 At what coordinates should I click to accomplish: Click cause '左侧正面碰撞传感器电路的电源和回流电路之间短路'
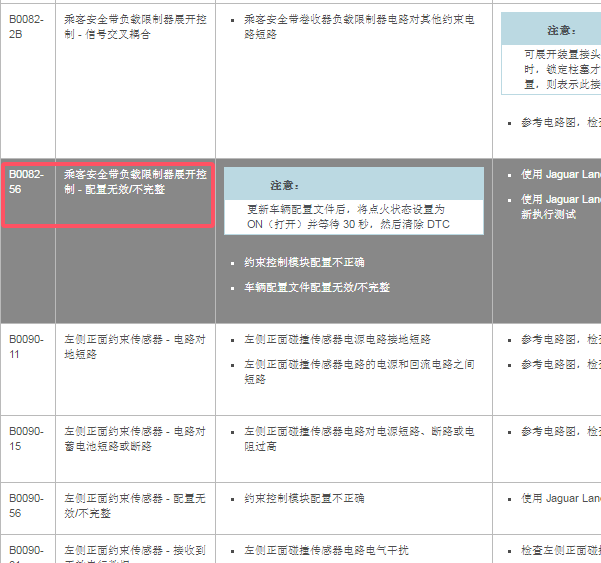(x=359, y=371)
